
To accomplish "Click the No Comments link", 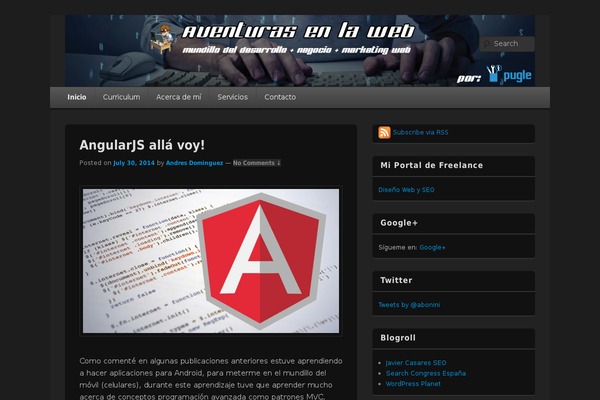I will click(256, 163).
